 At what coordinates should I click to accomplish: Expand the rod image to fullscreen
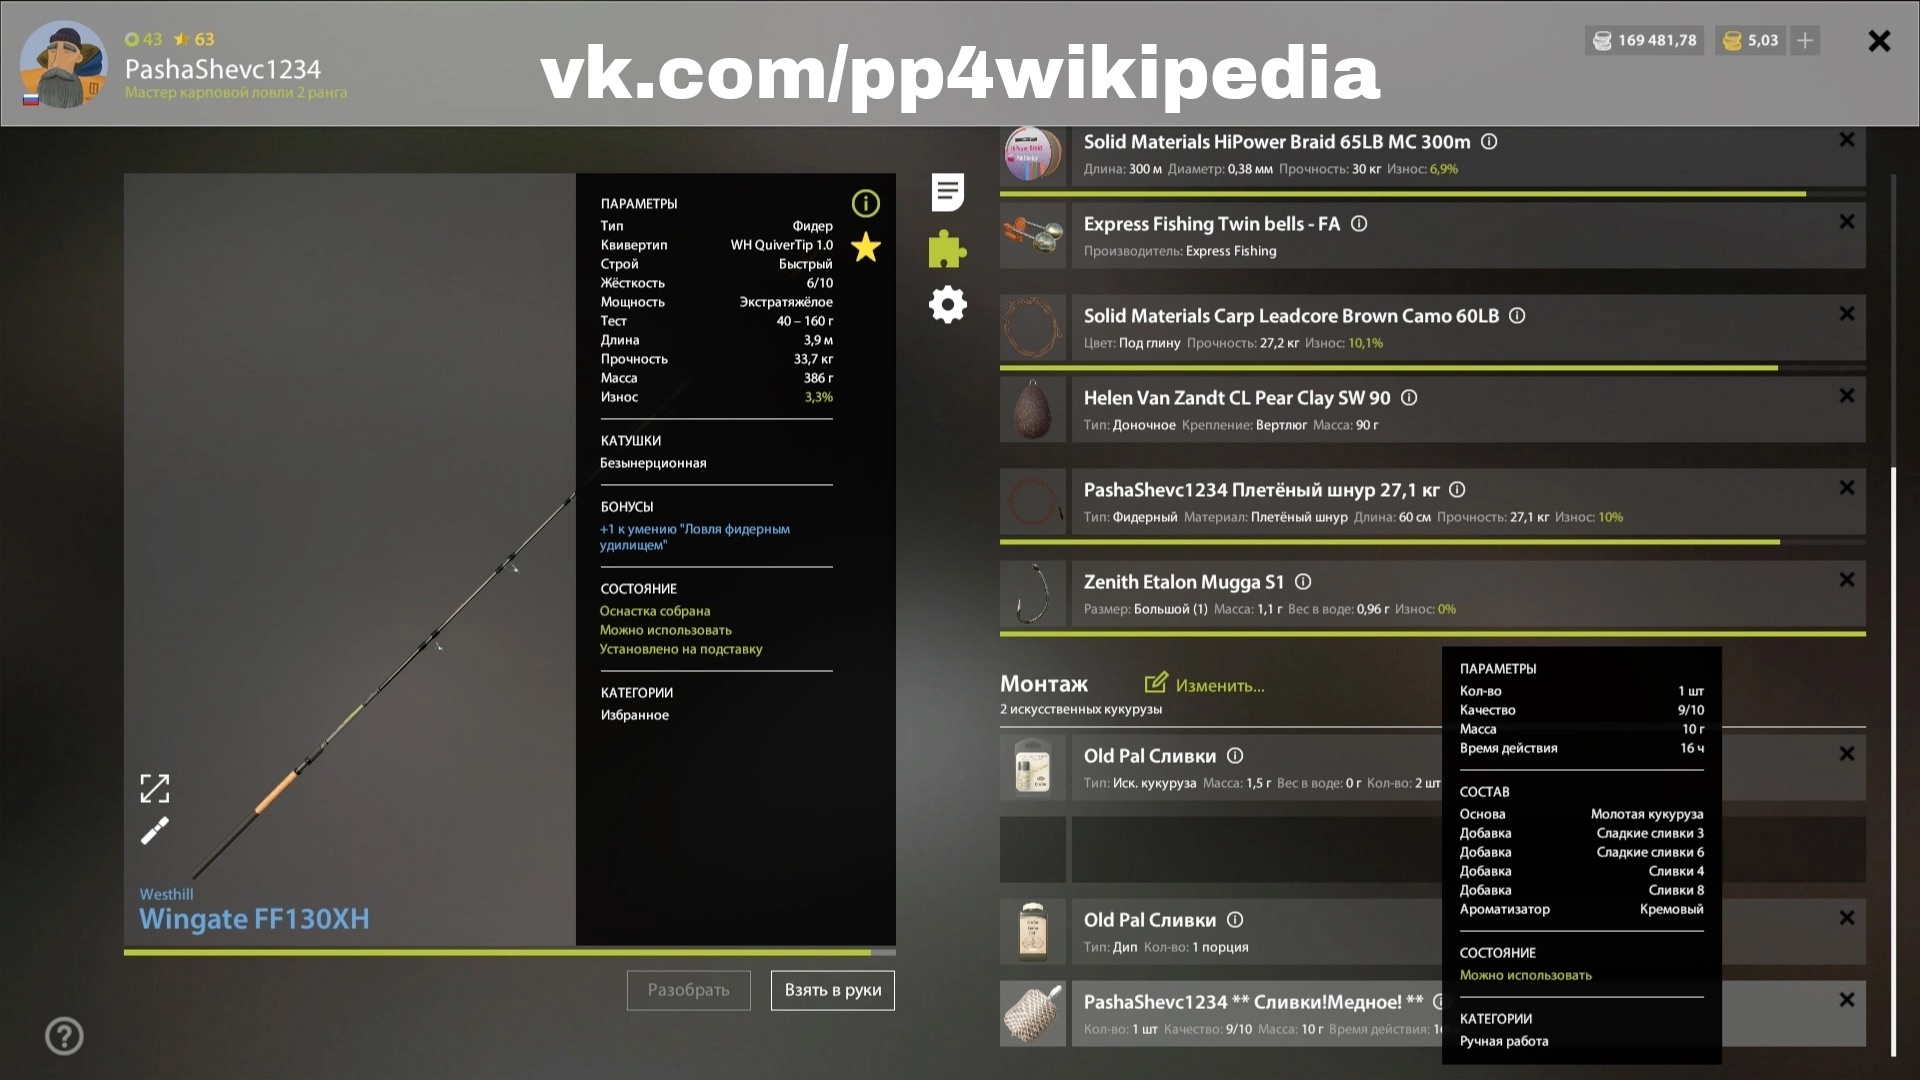[154, 788]
